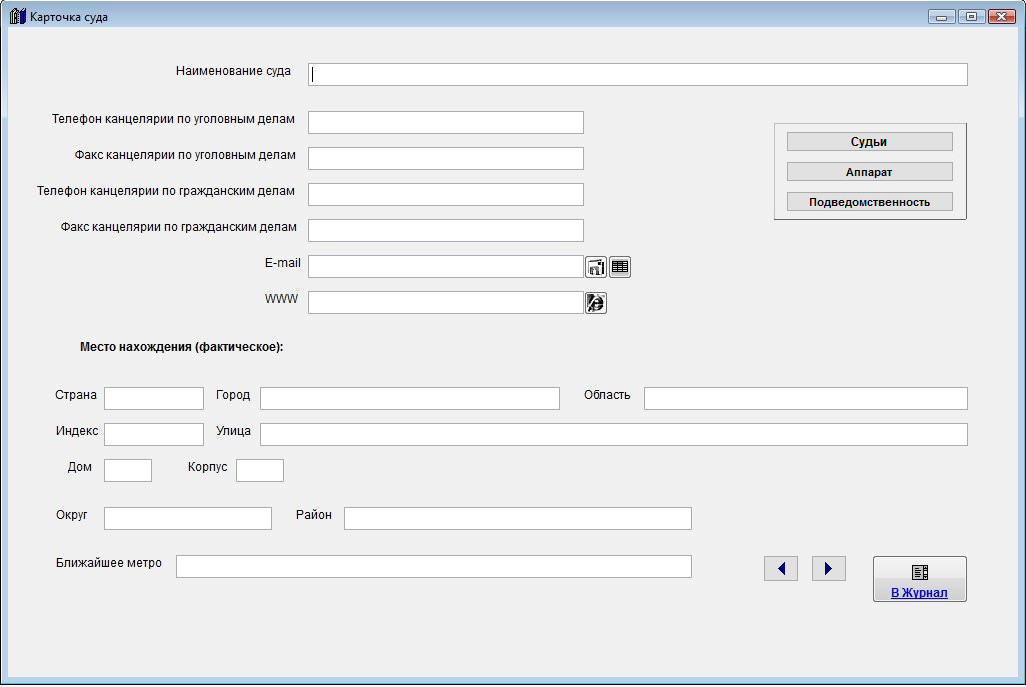Focus the Район input field

(x=518, y=518)
